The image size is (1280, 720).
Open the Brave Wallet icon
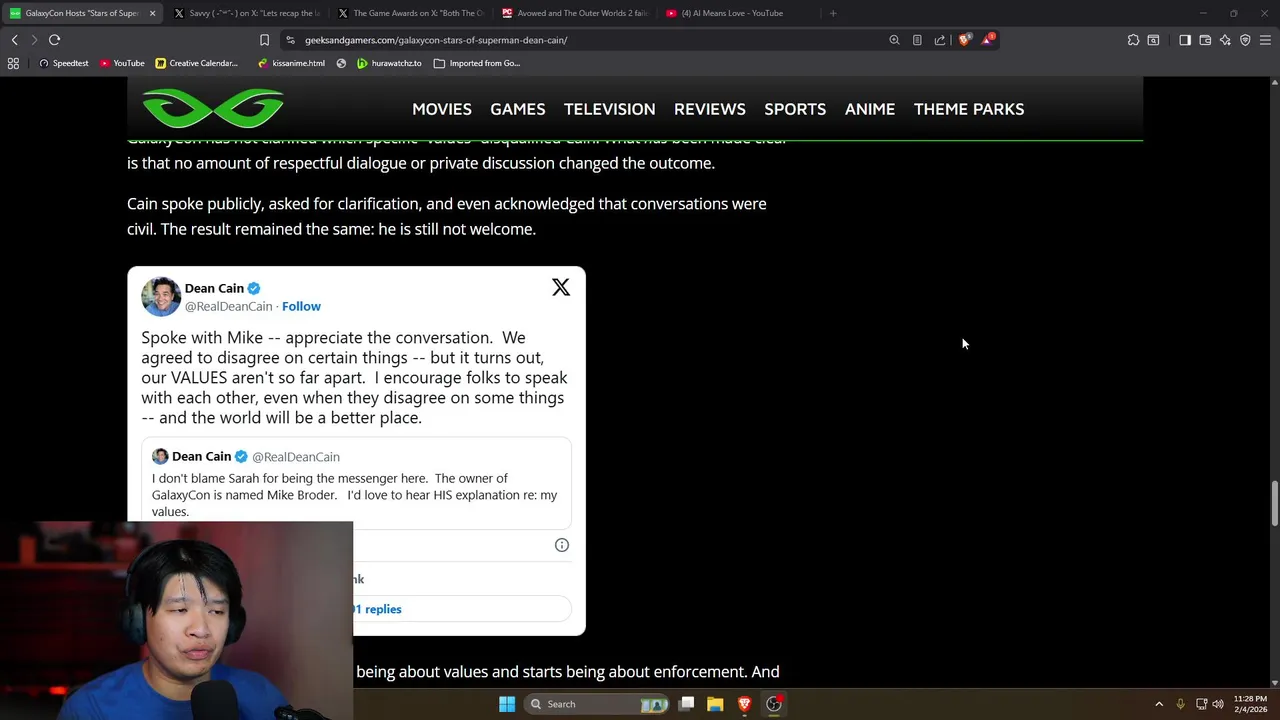point(1205,40)
